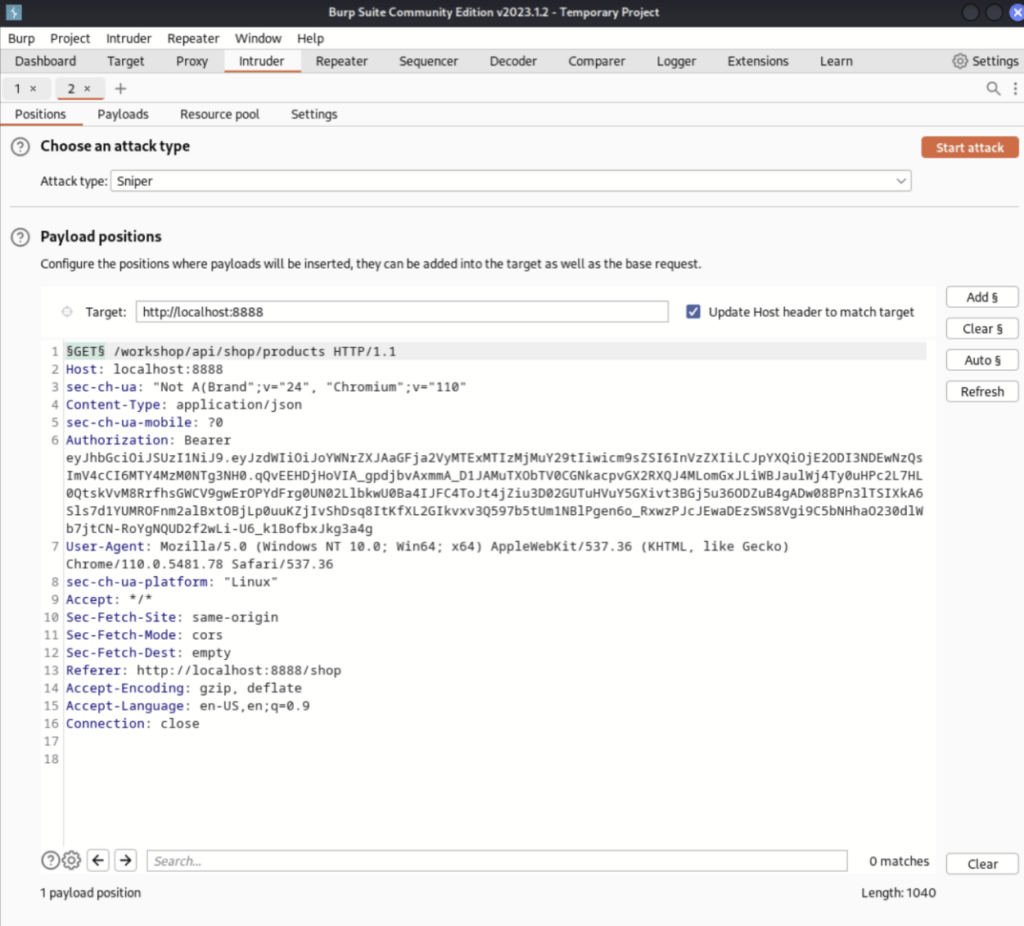Switch to the Payloads tab
This screenshot has width=1024, height=926.
click(122, 114)
